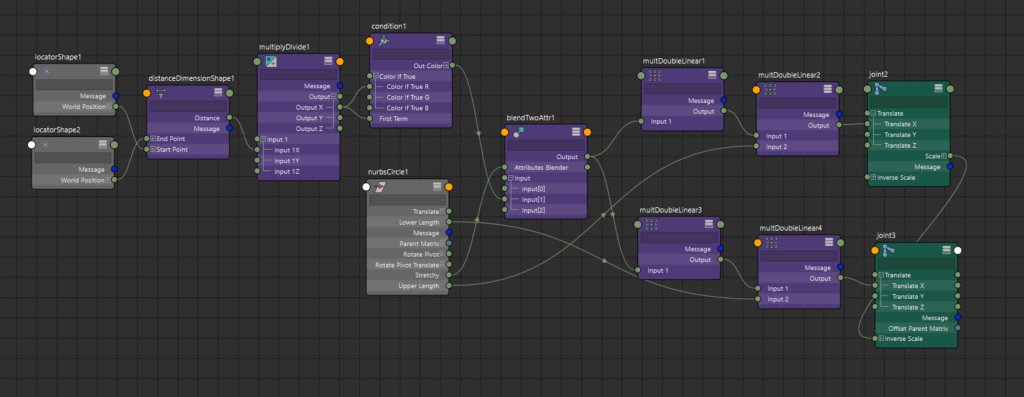Click the condition1 node type icon

[x=385, y=40]
